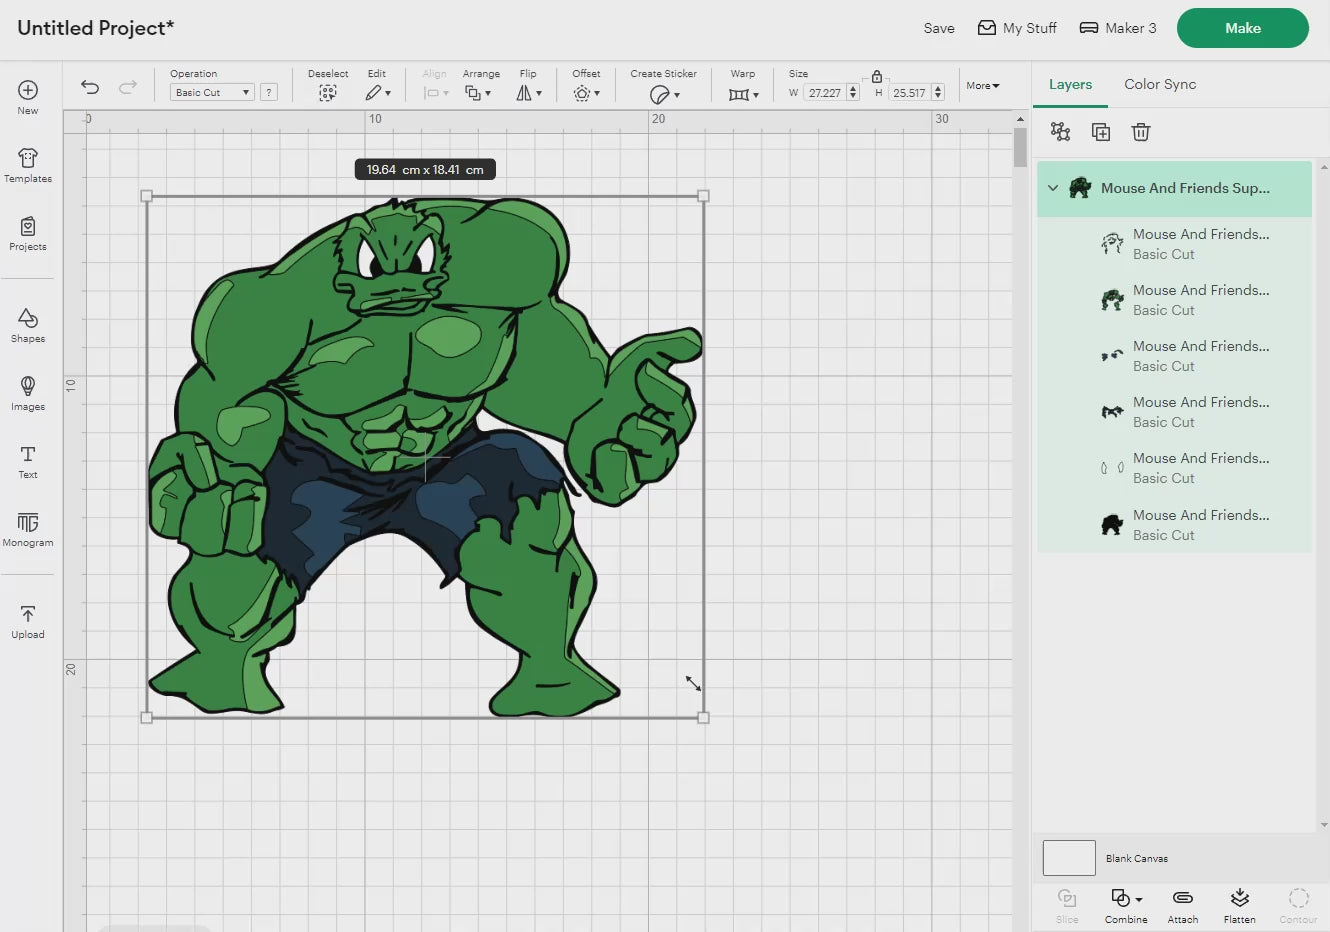Click the Duplicate layer icon
The width and height of the screenshot is (1330, 932).
click(x=1101, y=131)
